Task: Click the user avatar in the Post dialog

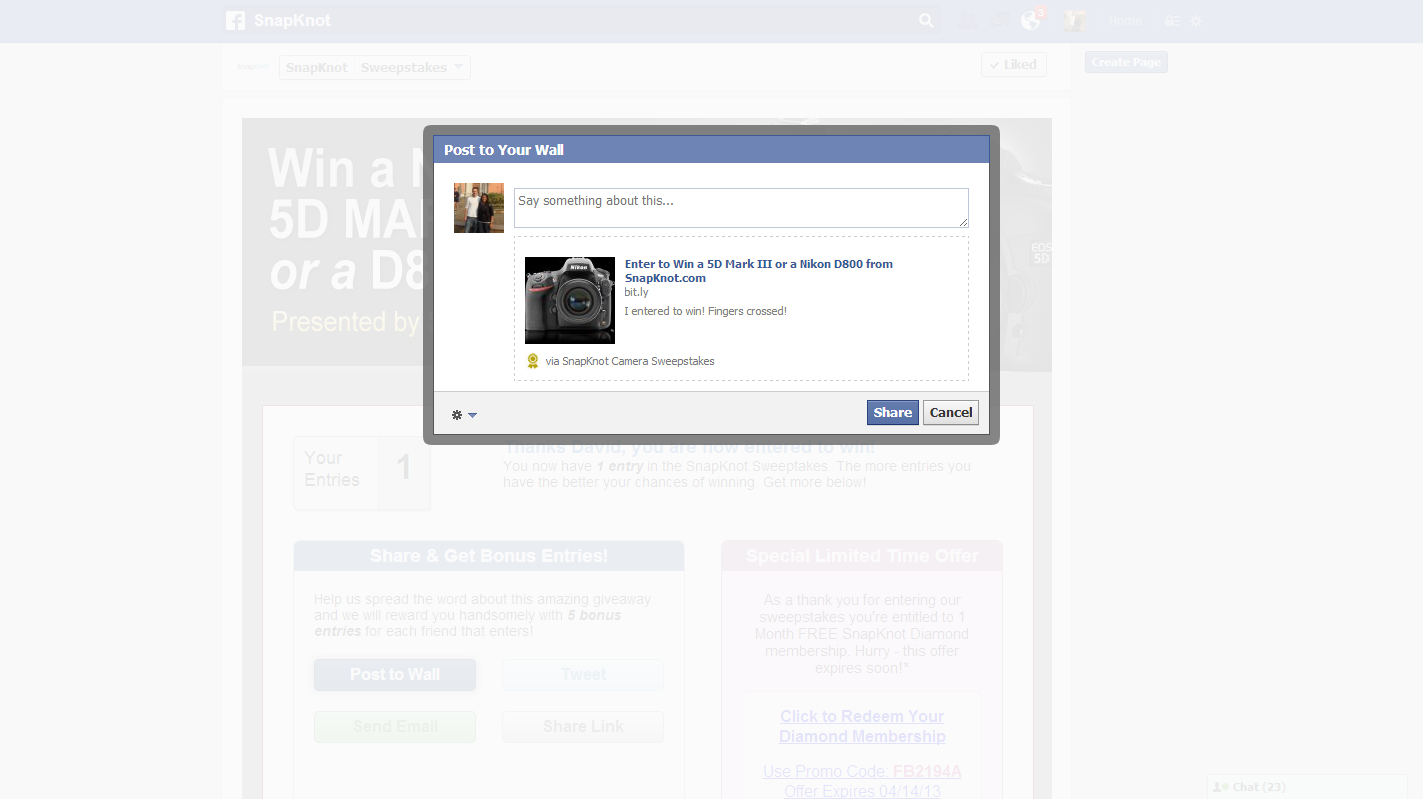Action: [x=479, y=208]
